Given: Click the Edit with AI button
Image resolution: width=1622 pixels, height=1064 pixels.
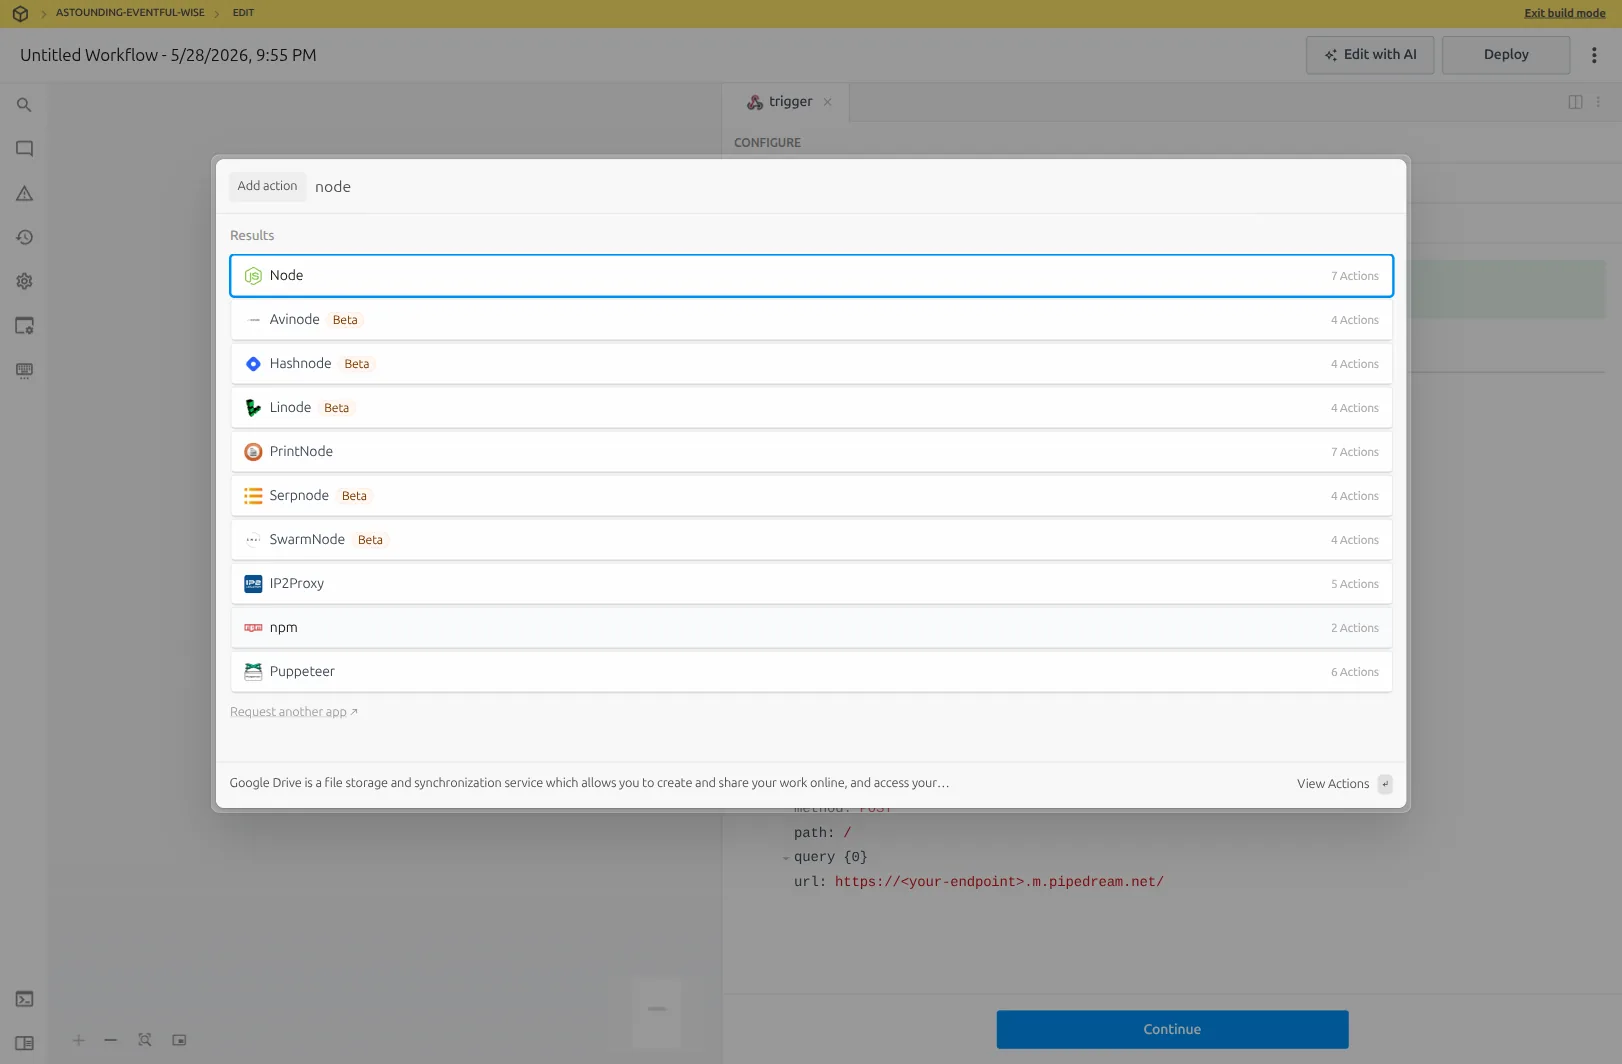Looking at the screenshot, I should (1370, 55).
